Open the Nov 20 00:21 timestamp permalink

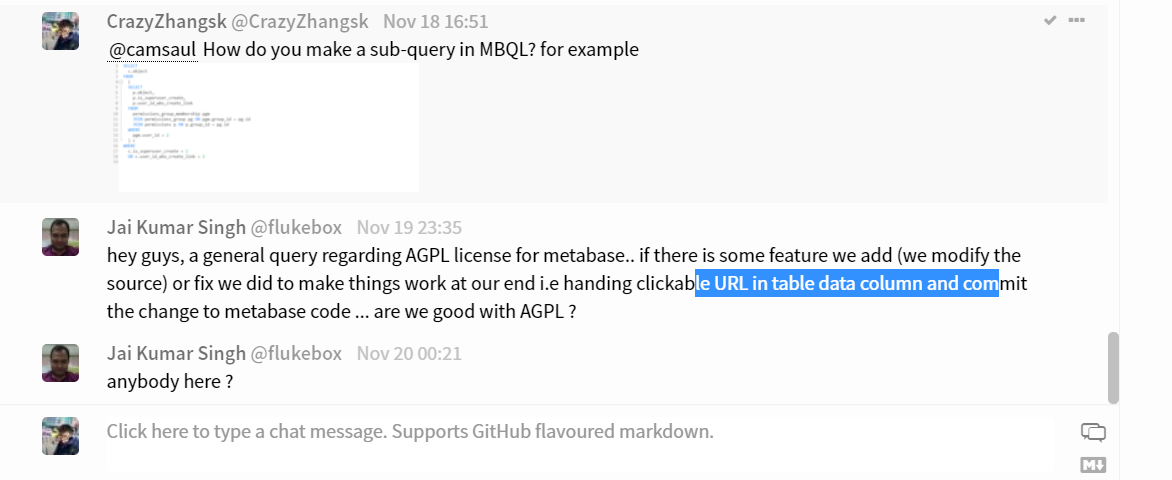coord(409,353)
